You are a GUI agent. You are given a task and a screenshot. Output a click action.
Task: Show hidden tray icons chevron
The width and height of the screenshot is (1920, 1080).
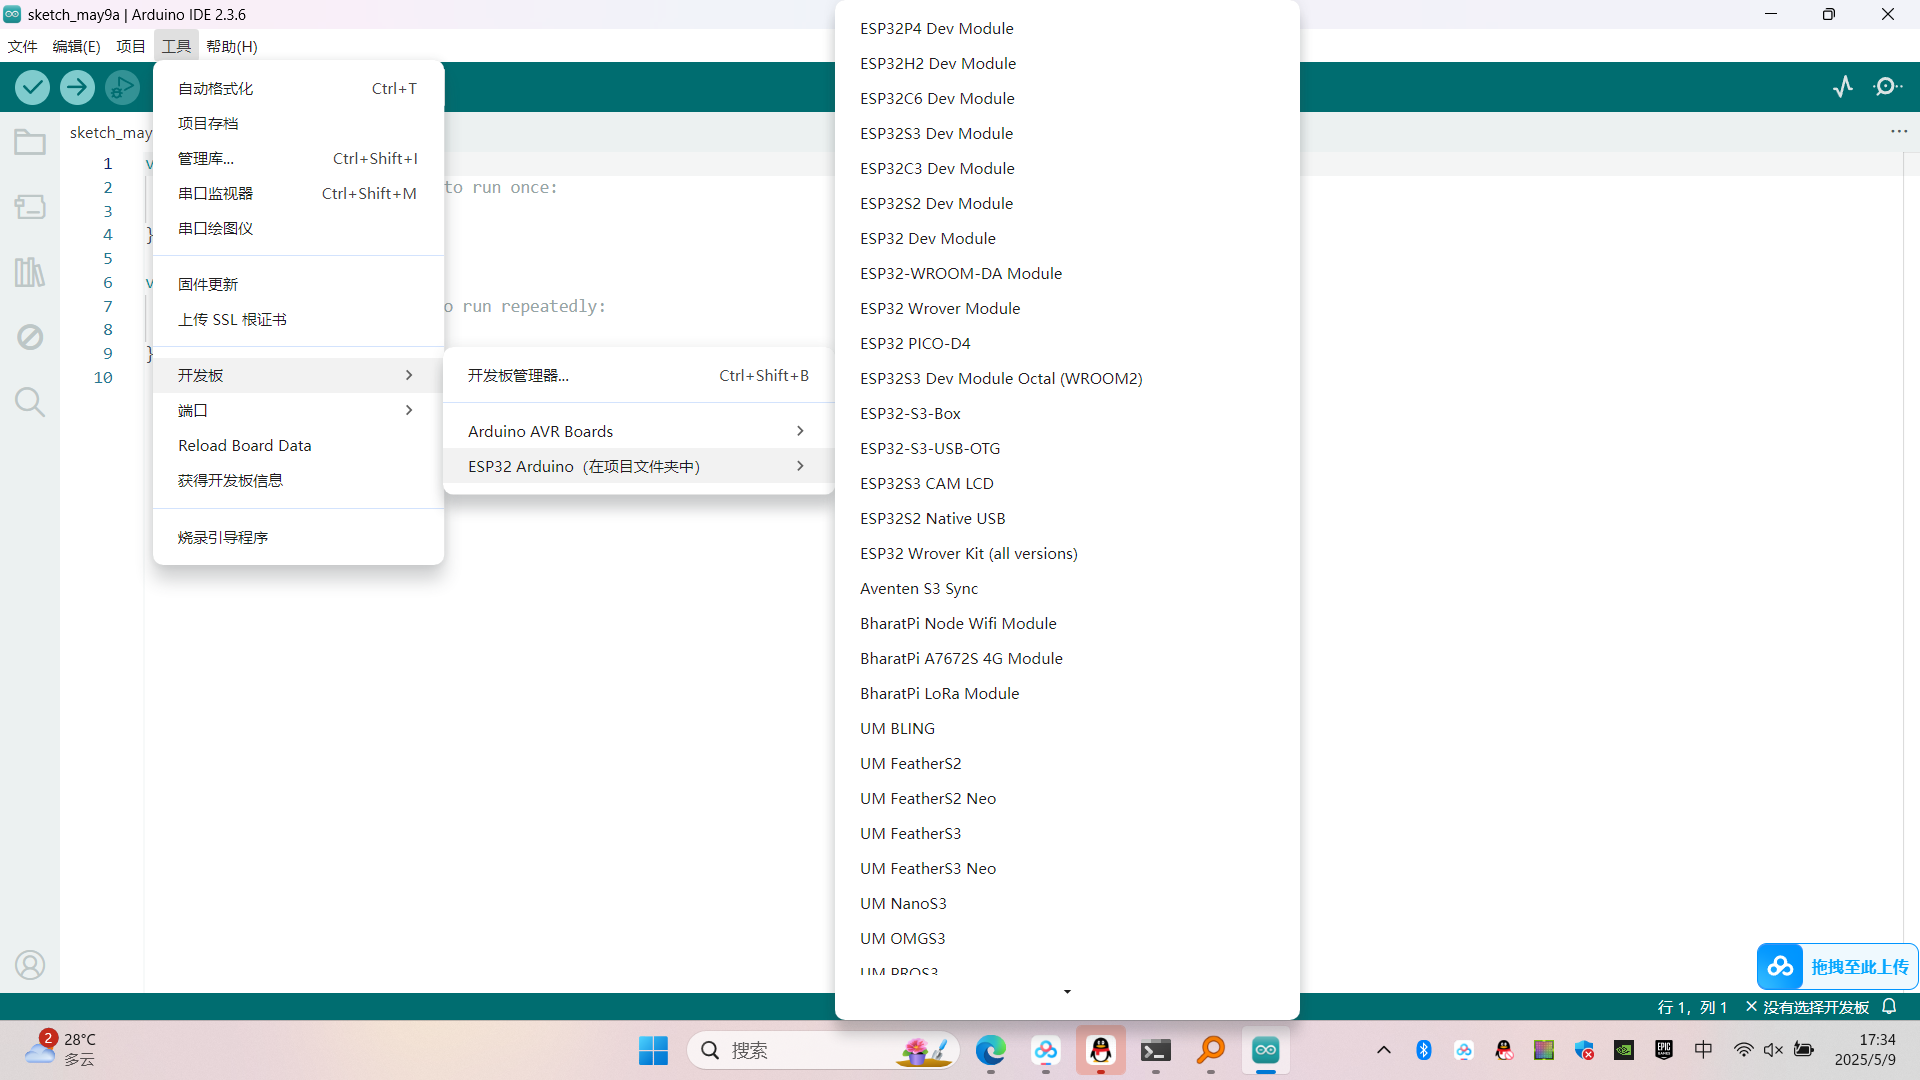click(x=1384, y=1050)
